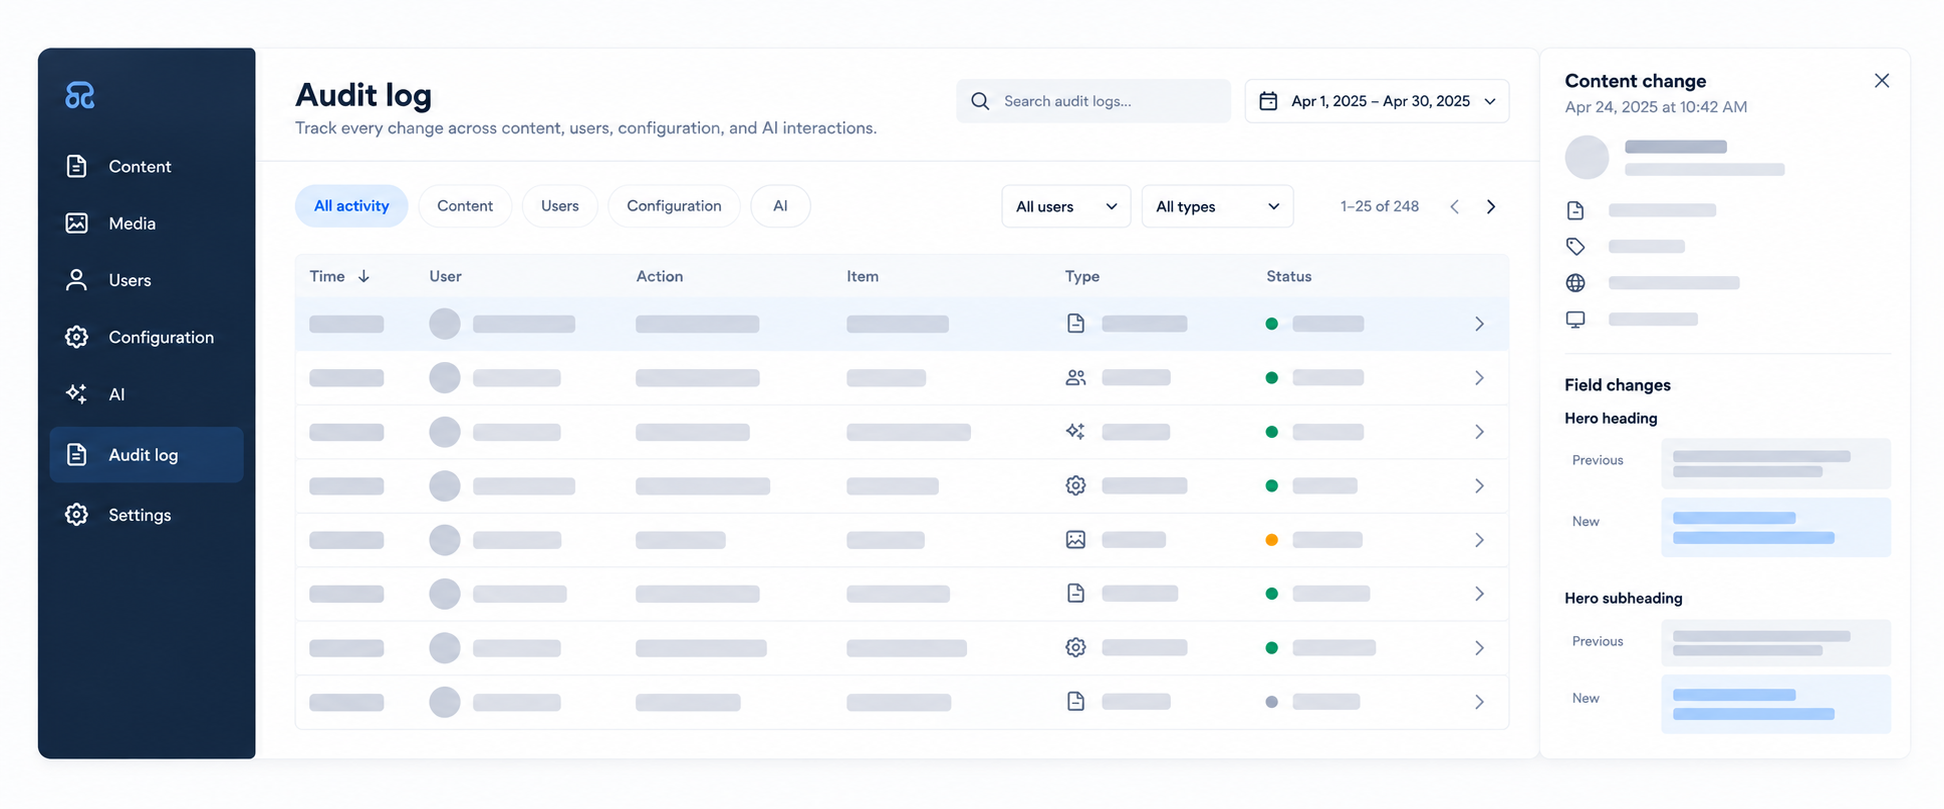This screenshot has width=1944, height=809.
Task: Click the Item column header
Action: click(863, 276)
